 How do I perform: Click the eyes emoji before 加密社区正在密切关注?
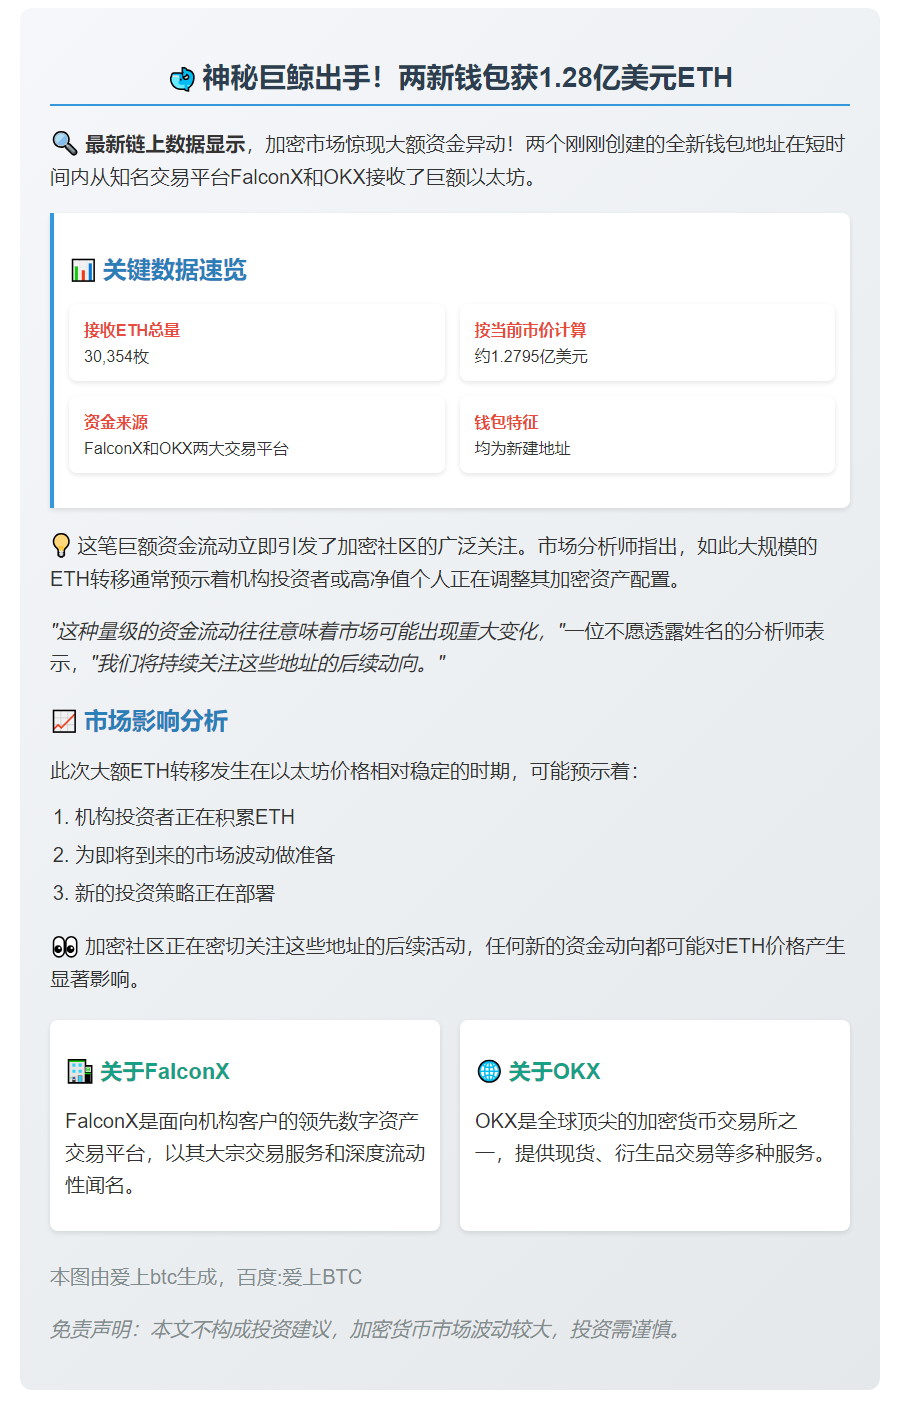pyautogui.click(x=64, y=947)
